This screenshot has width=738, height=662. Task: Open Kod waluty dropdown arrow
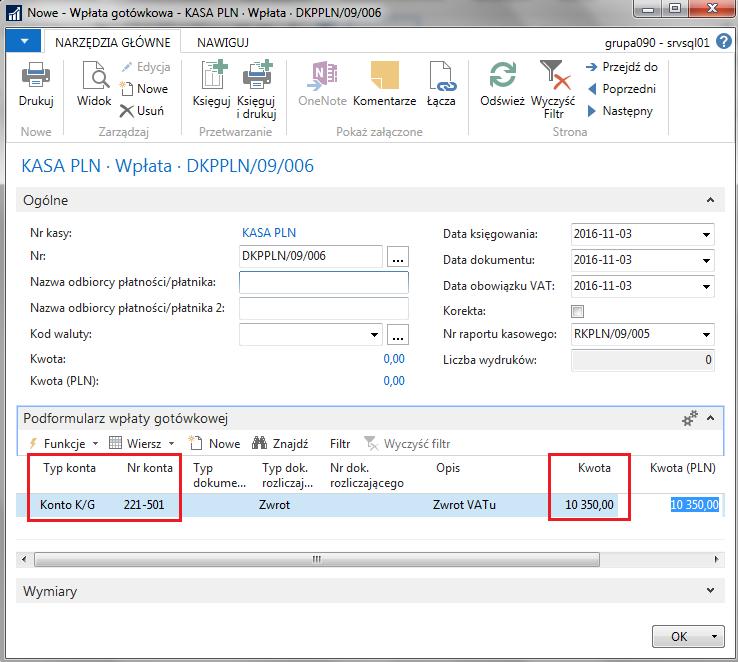(x=374, y=335)
